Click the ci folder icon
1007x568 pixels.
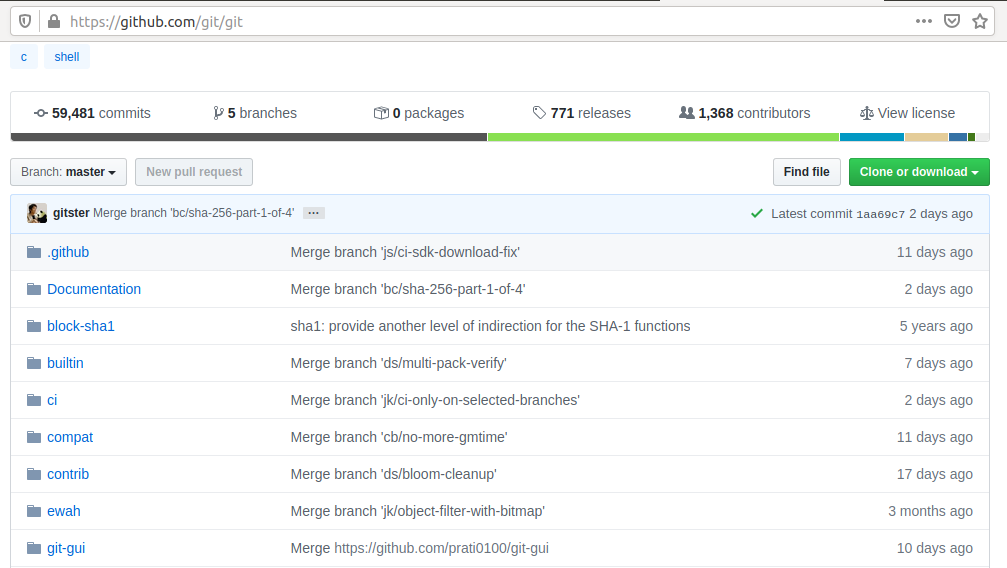click(34, 400)
